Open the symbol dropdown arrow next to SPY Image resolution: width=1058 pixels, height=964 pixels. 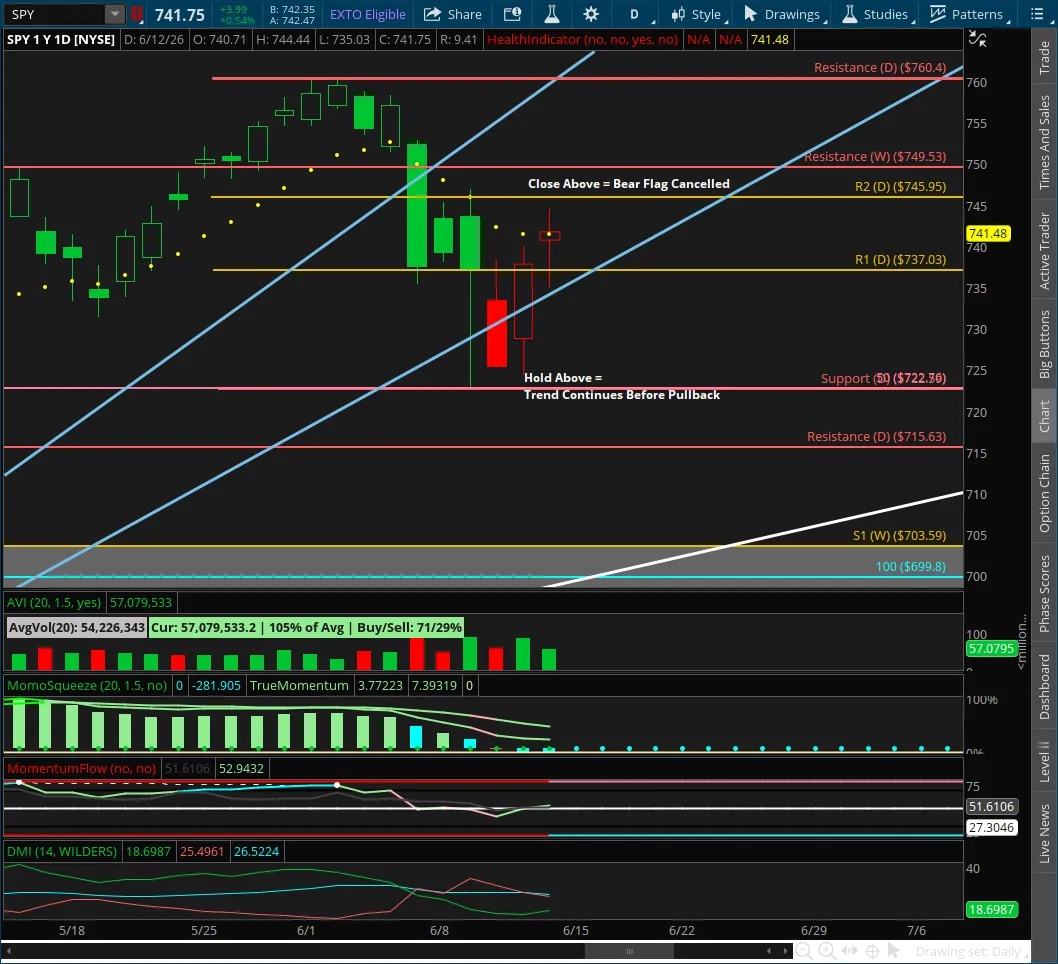(115, 13)
